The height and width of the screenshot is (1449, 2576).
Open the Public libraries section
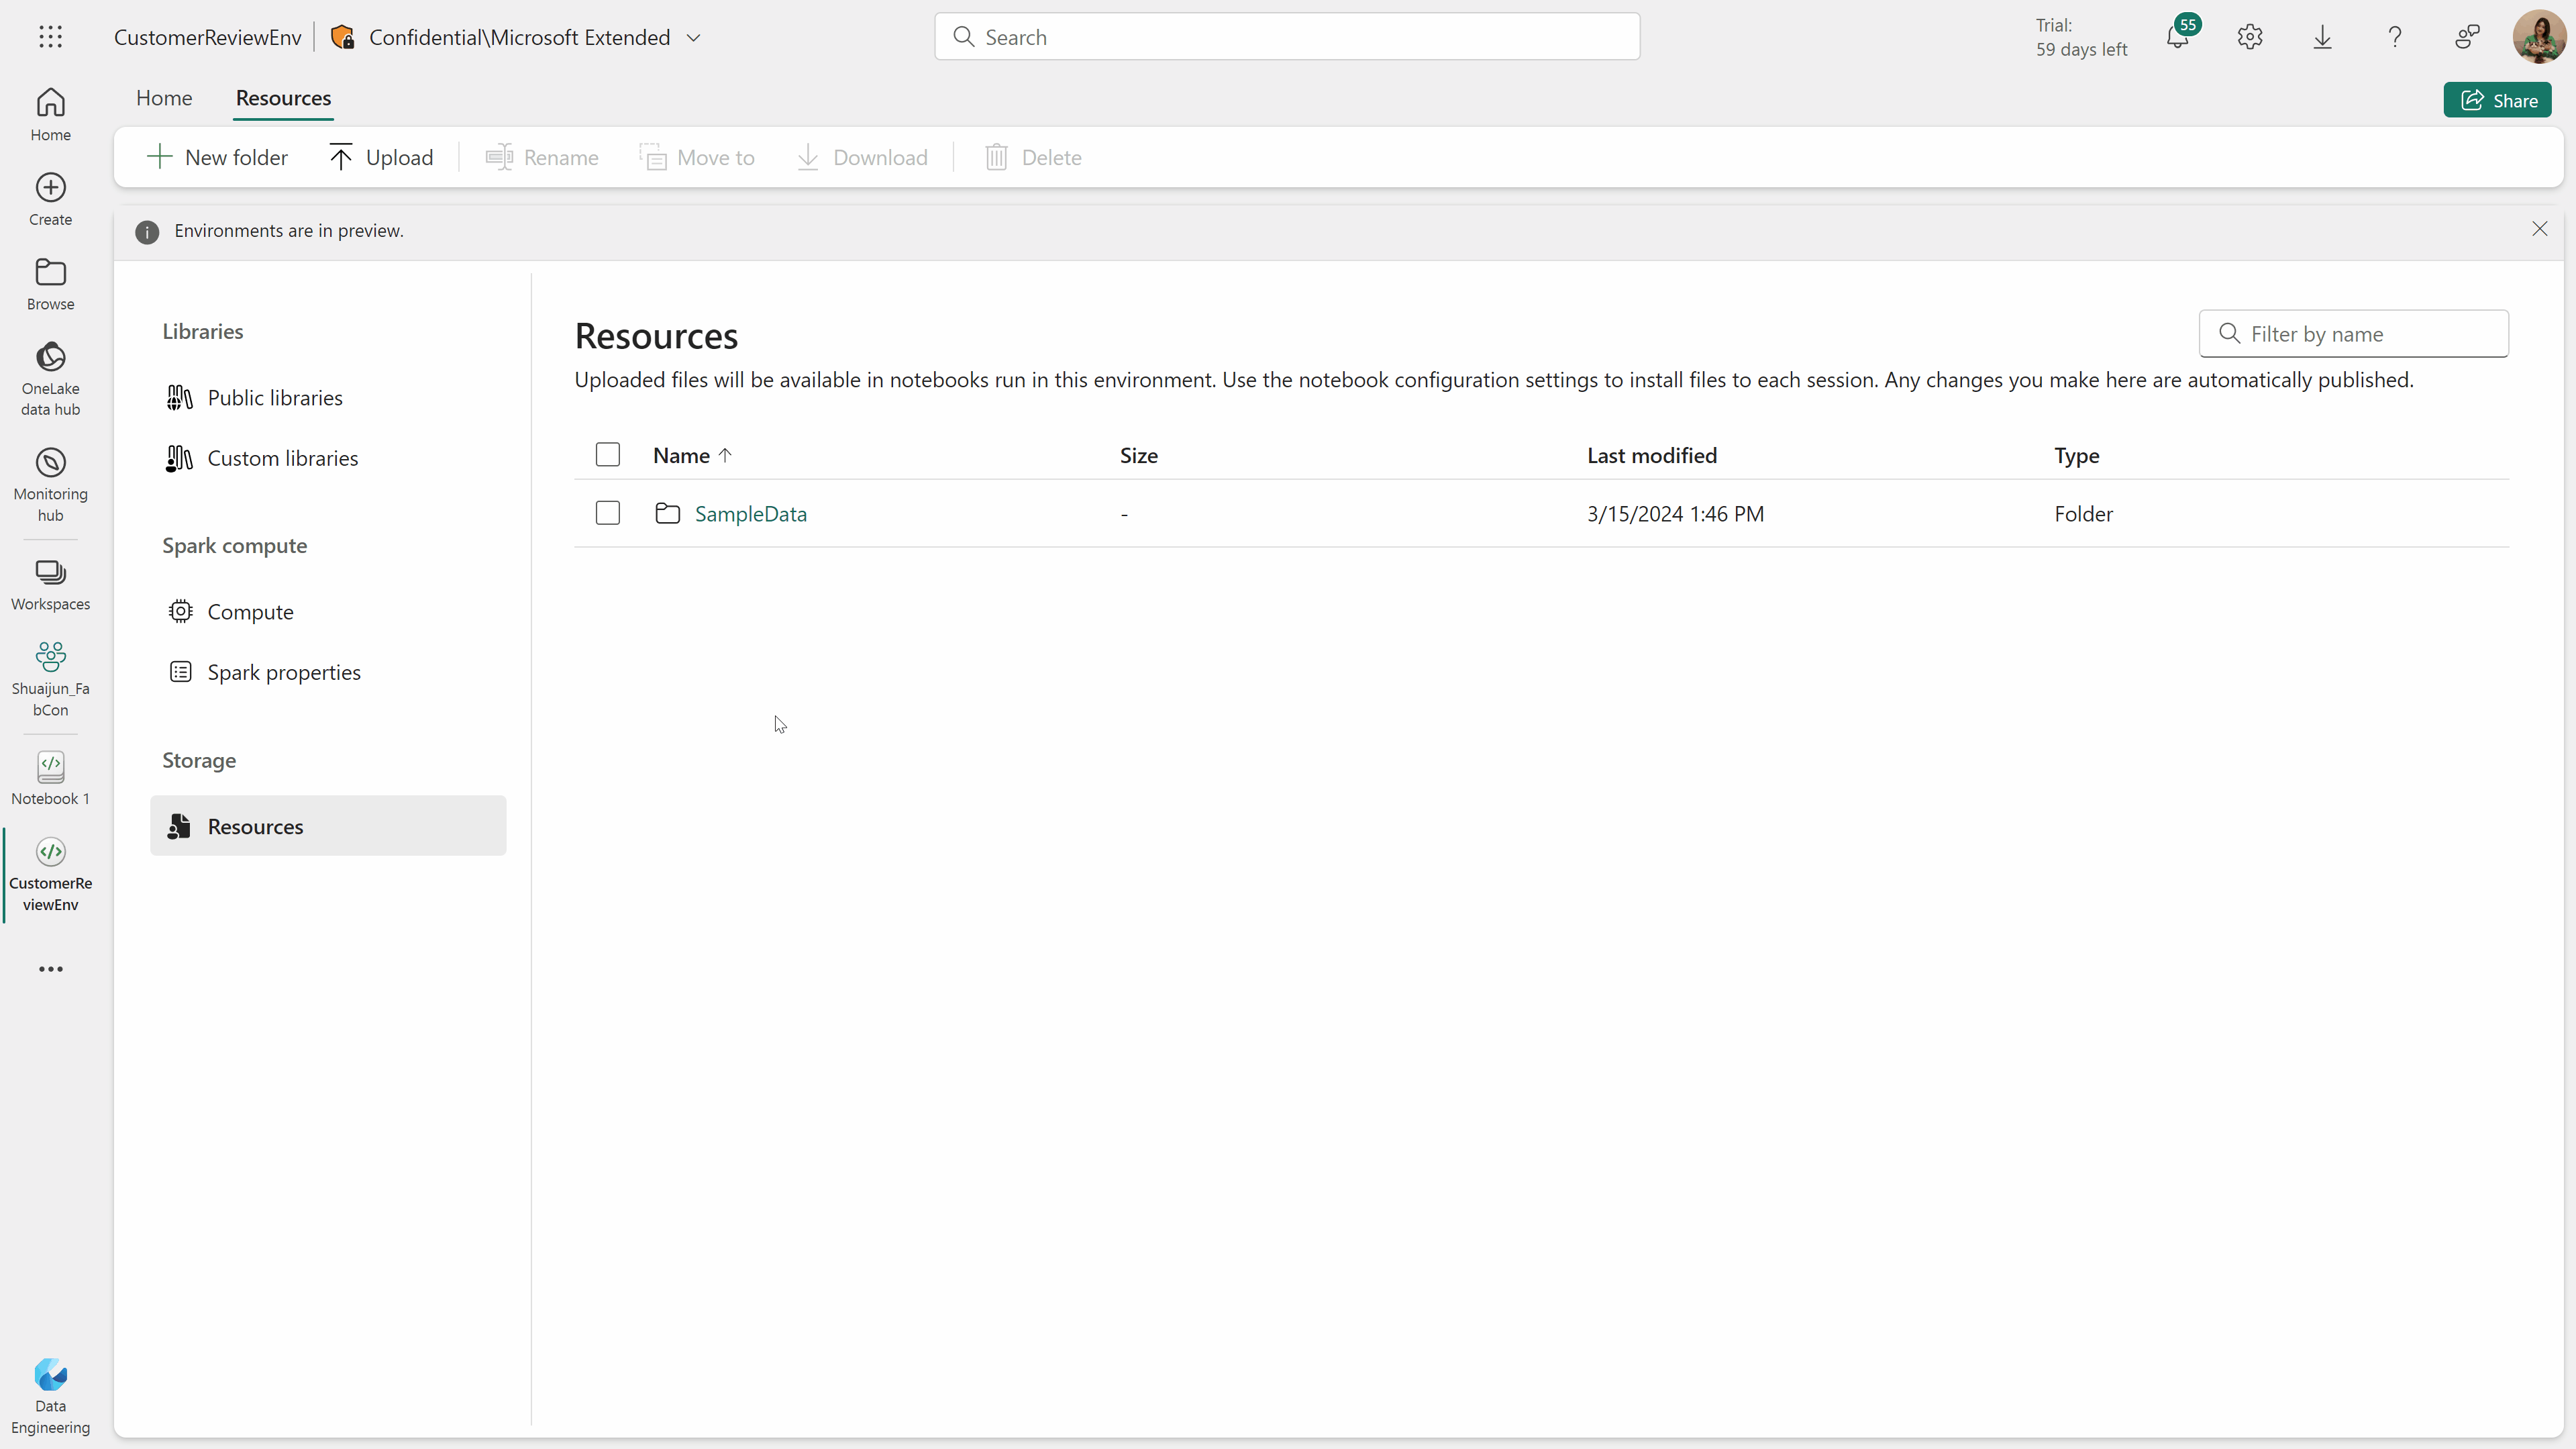pyautogui.click(x=276, y=396)
